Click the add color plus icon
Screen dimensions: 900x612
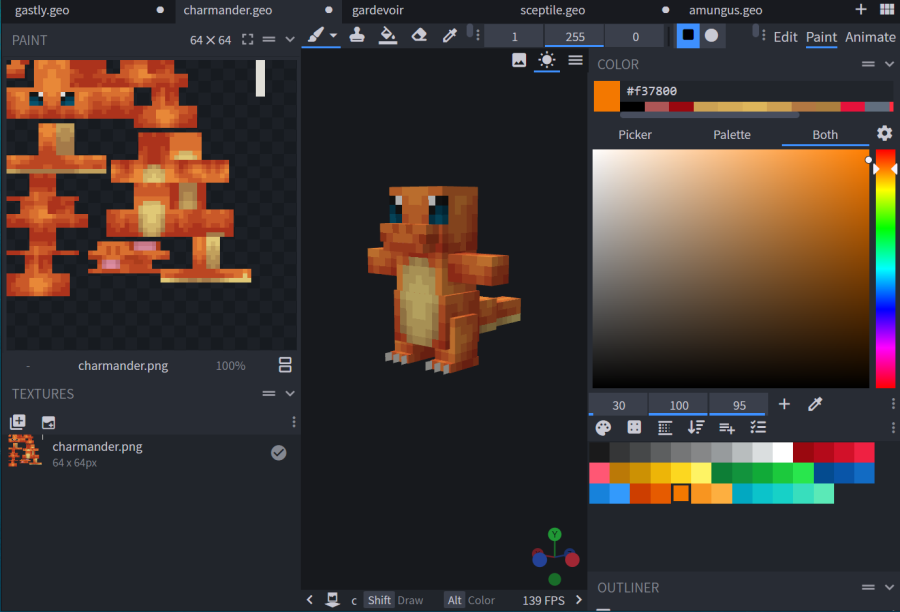(784, 405)
